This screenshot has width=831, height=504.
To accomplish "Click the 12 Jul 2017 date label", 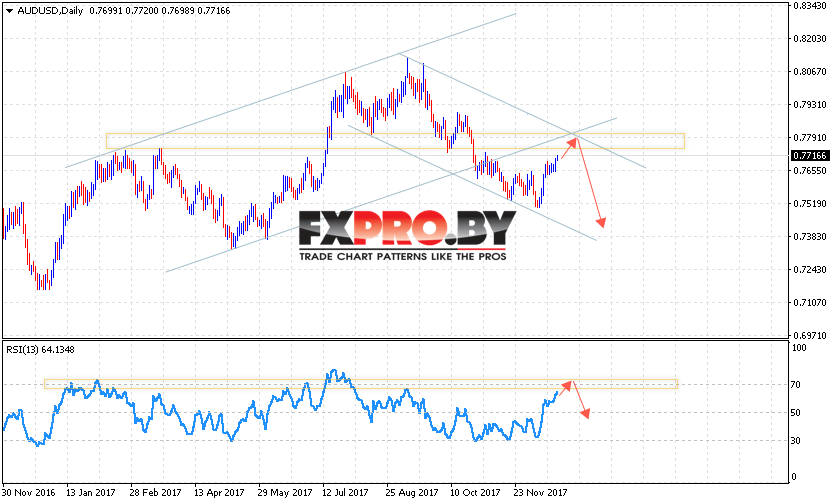I will tap(345, 493).
